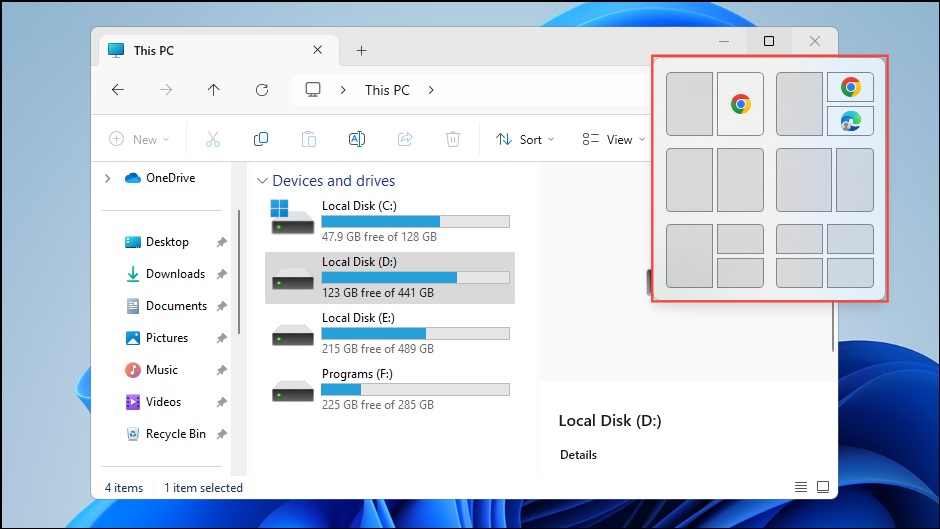Image resolution: width=940 pixels, height=529 pixels.
Task: Expand the OneDrive tree node
Action: pos(107,178)
